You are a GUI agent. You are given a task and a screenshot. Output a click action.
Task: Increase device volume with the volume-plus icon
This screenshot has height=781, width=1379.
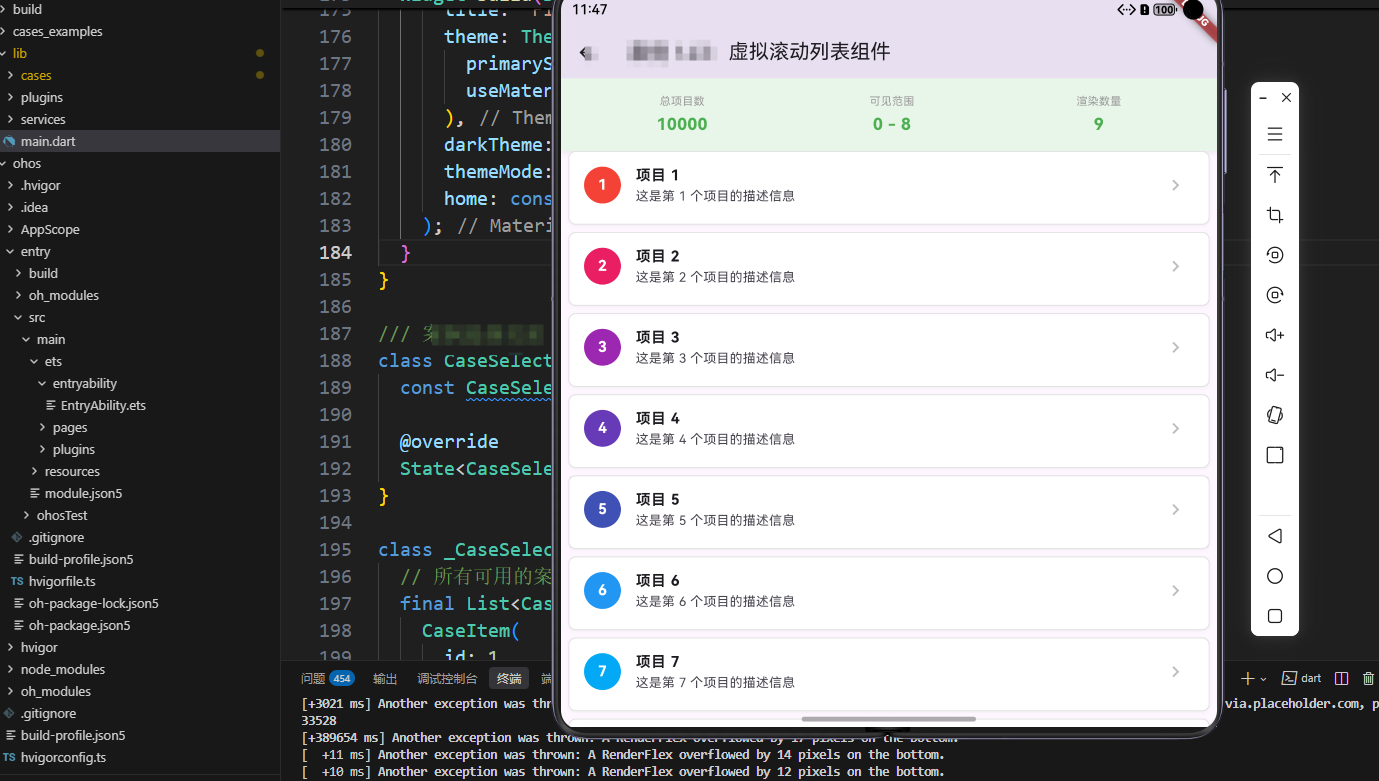pos(1274,334)
